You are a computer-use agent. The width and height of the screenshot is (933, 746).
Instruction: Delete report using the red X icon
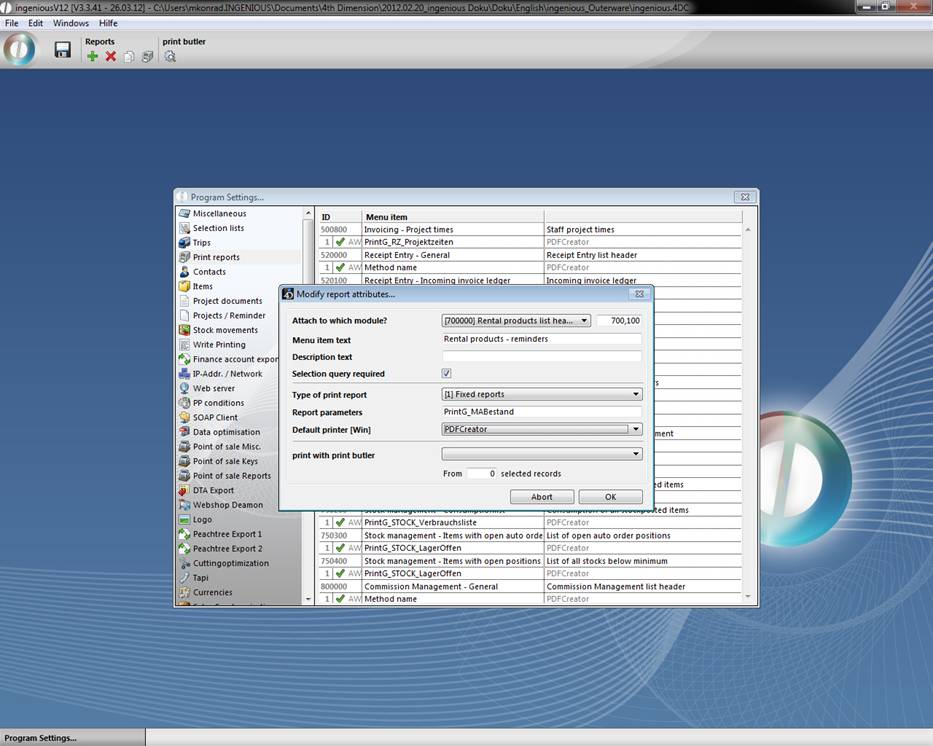[x=111, y=57]
